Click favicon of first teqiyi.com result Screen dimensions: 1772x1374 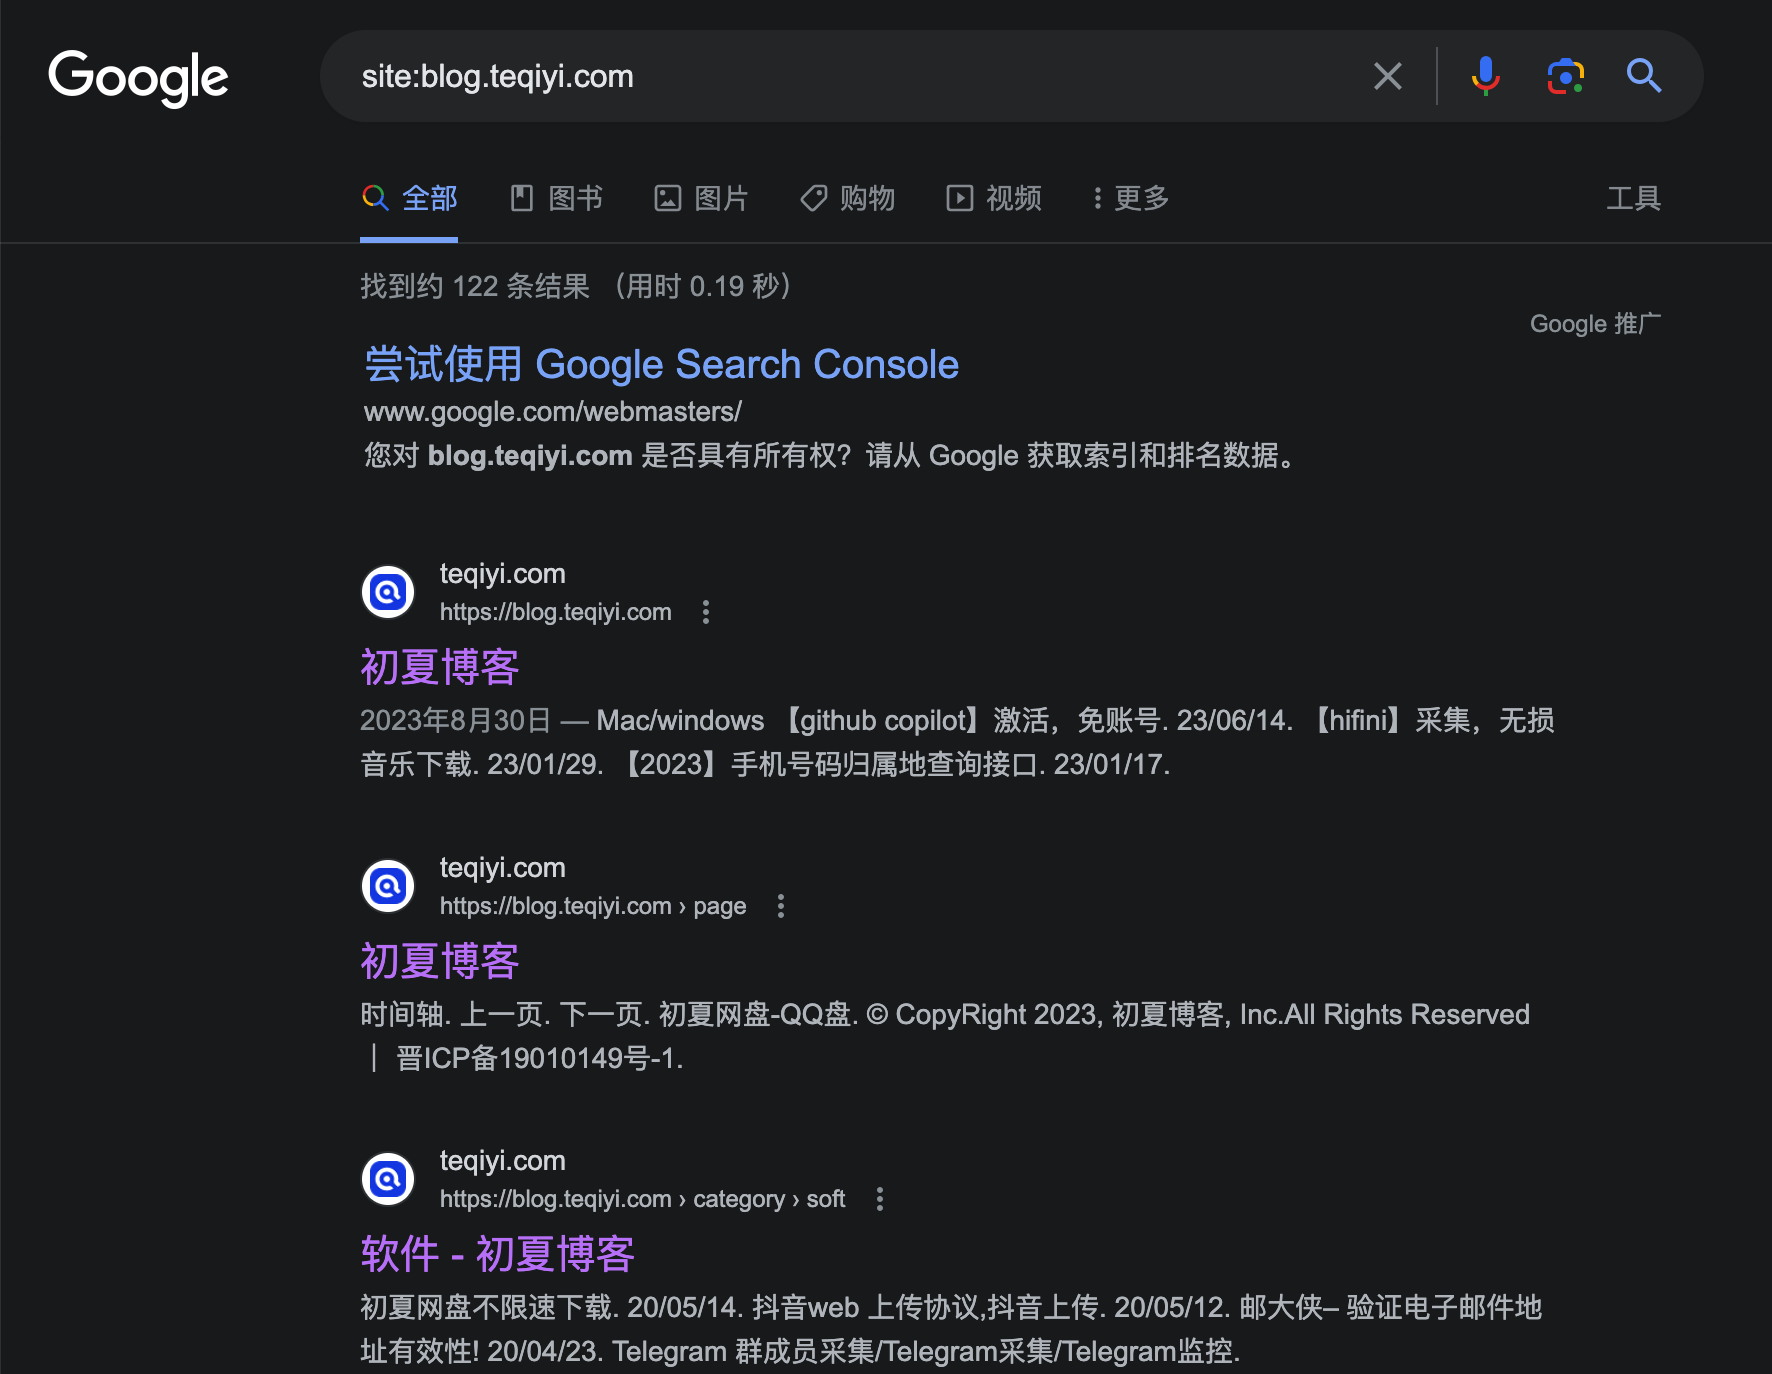[388, 592]
